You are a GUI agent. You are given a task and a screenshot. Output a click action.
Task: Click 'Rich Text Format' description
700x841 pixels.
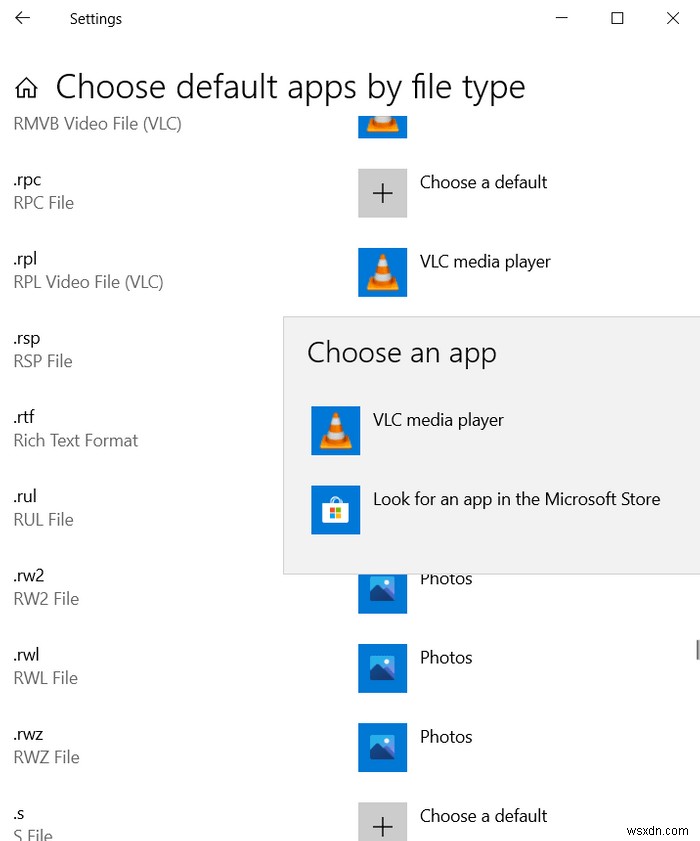click(76, 440)
